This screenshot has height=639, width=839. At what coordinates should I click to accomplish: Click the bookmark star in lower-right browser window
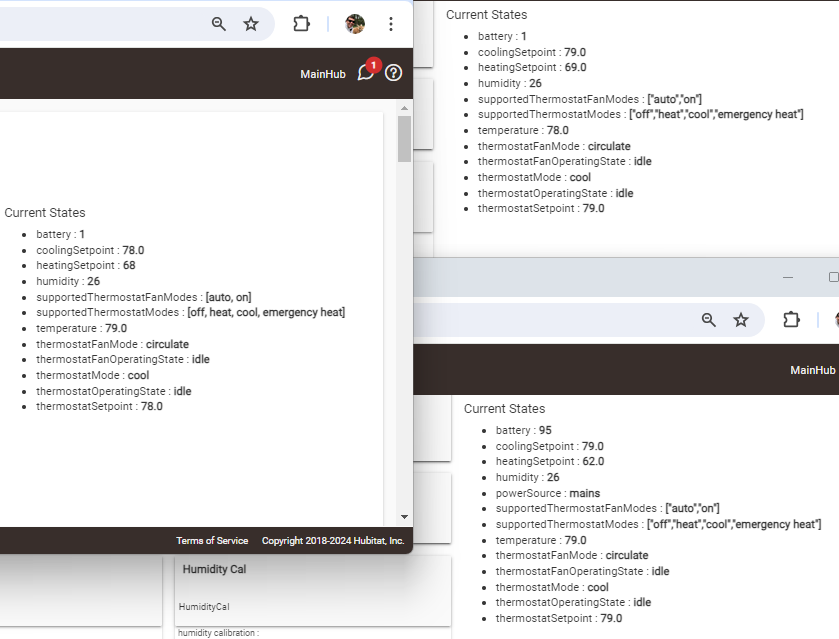[741, 320]
